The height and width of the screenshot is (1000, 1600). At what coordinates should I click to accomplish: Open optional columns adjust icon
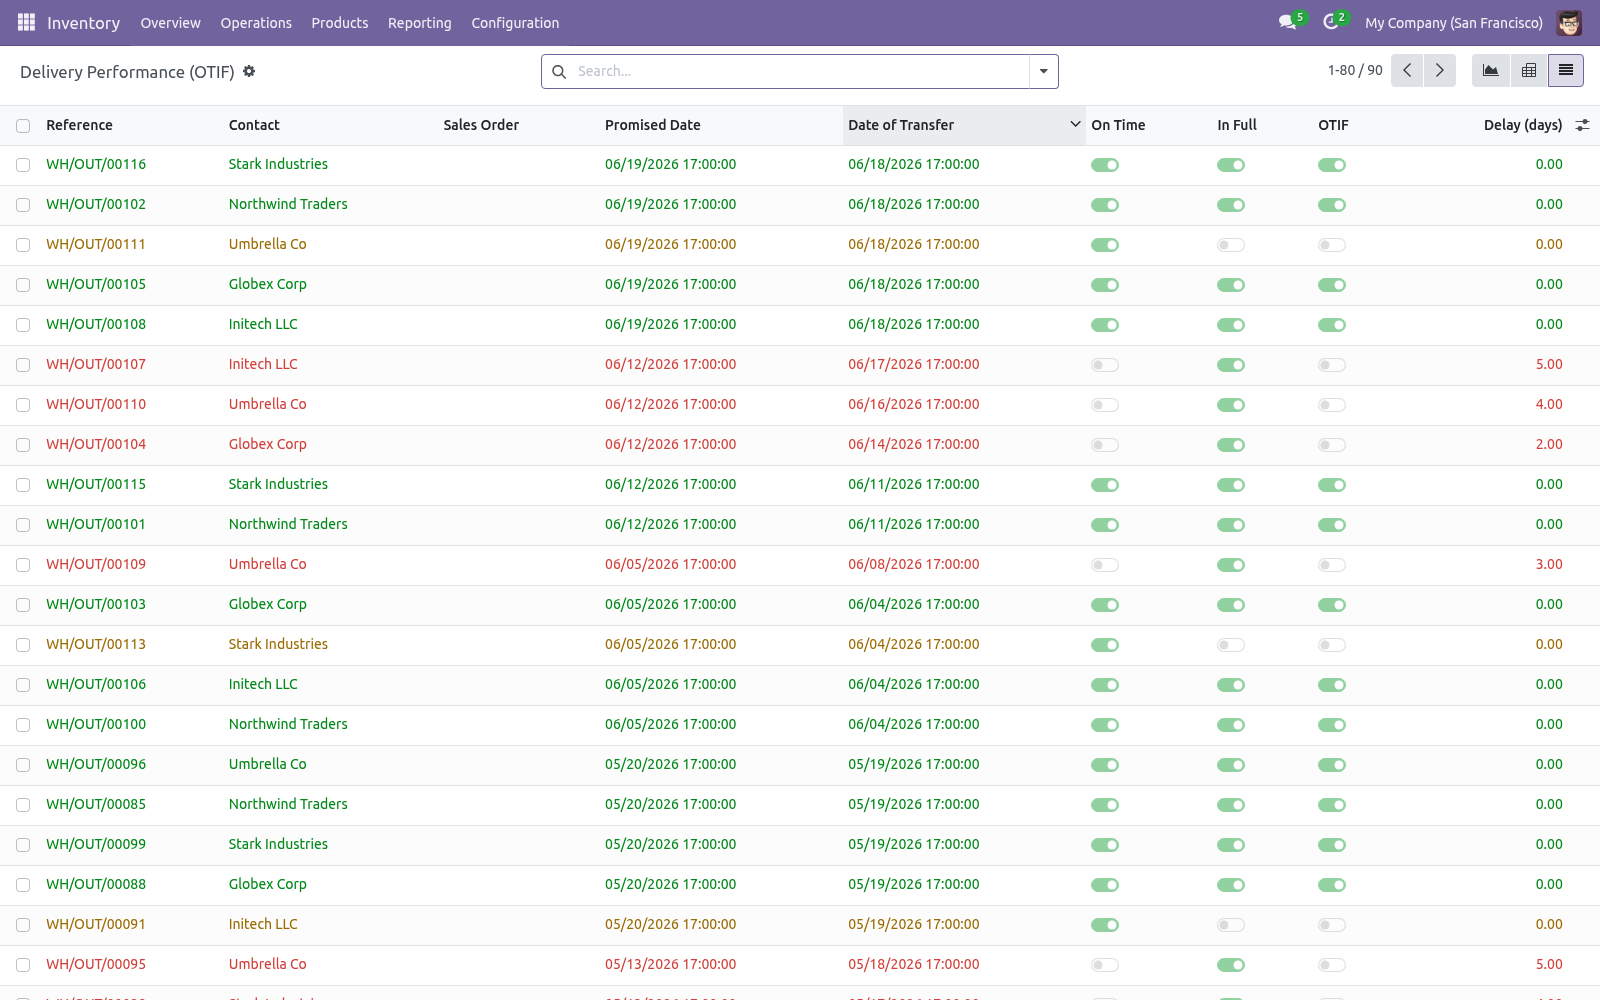(1582, 125)
